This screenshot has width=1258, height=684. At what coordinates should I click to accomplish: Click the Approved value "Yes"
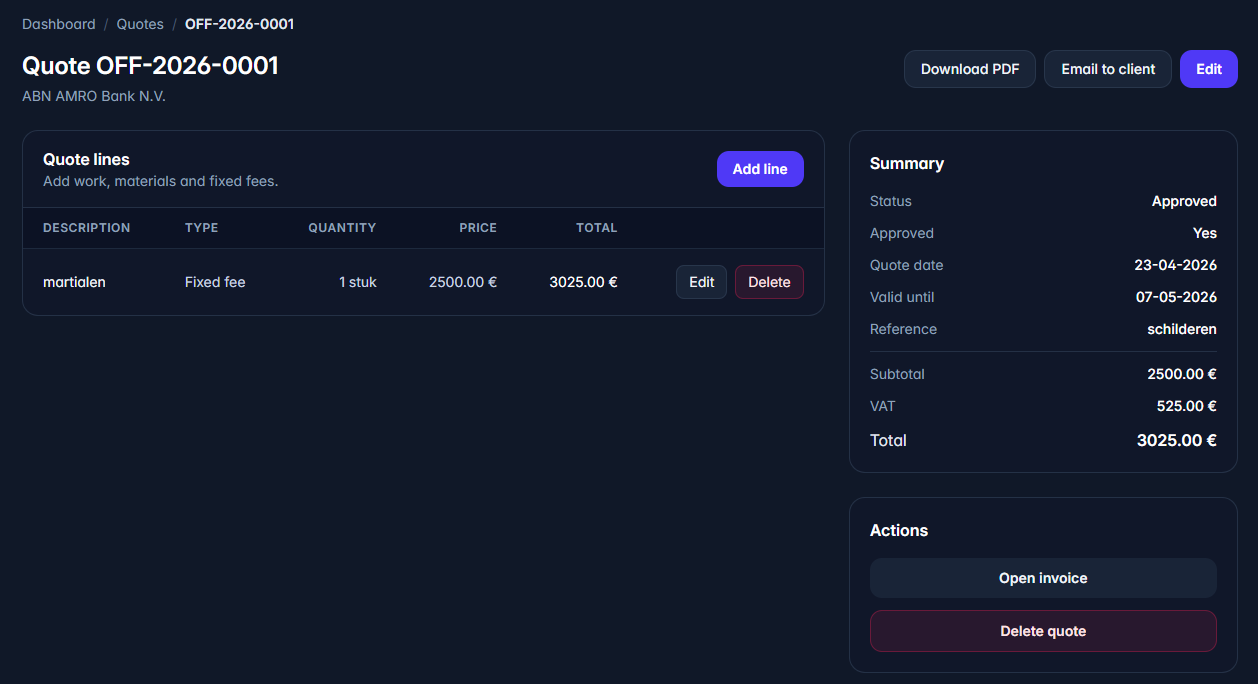tap(1205, 233)
